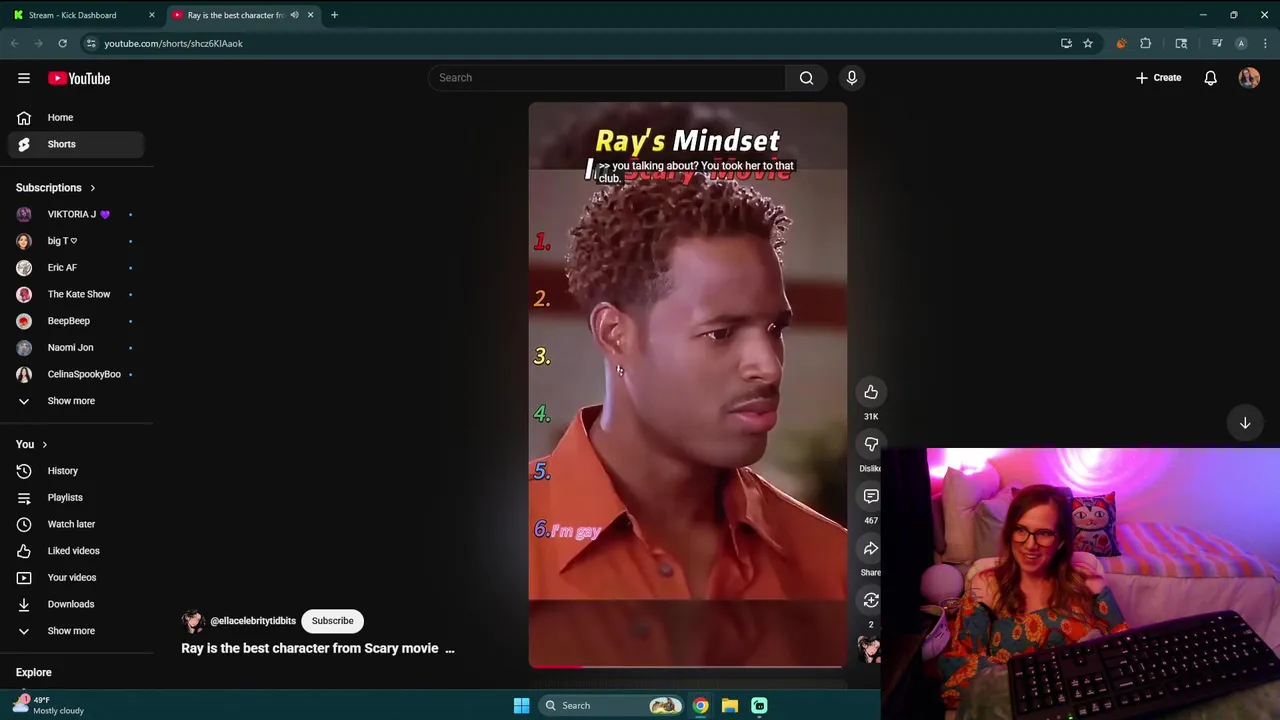Screen dimensions: 1280x720
Task: Open Liked videos in the sidebar
Action: (x=76, y=551)
